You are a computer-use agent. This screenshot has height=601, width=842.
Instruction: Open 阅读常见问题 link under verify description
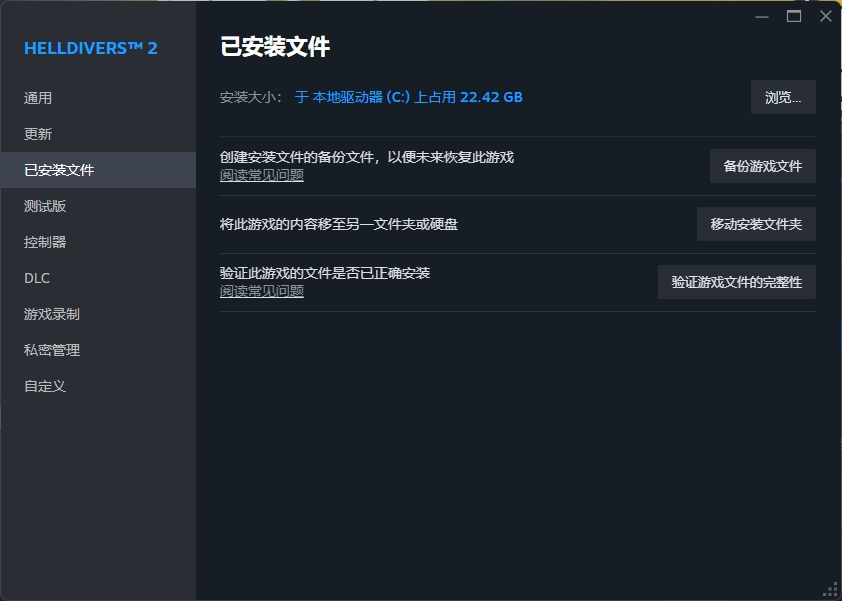[261, 292]
